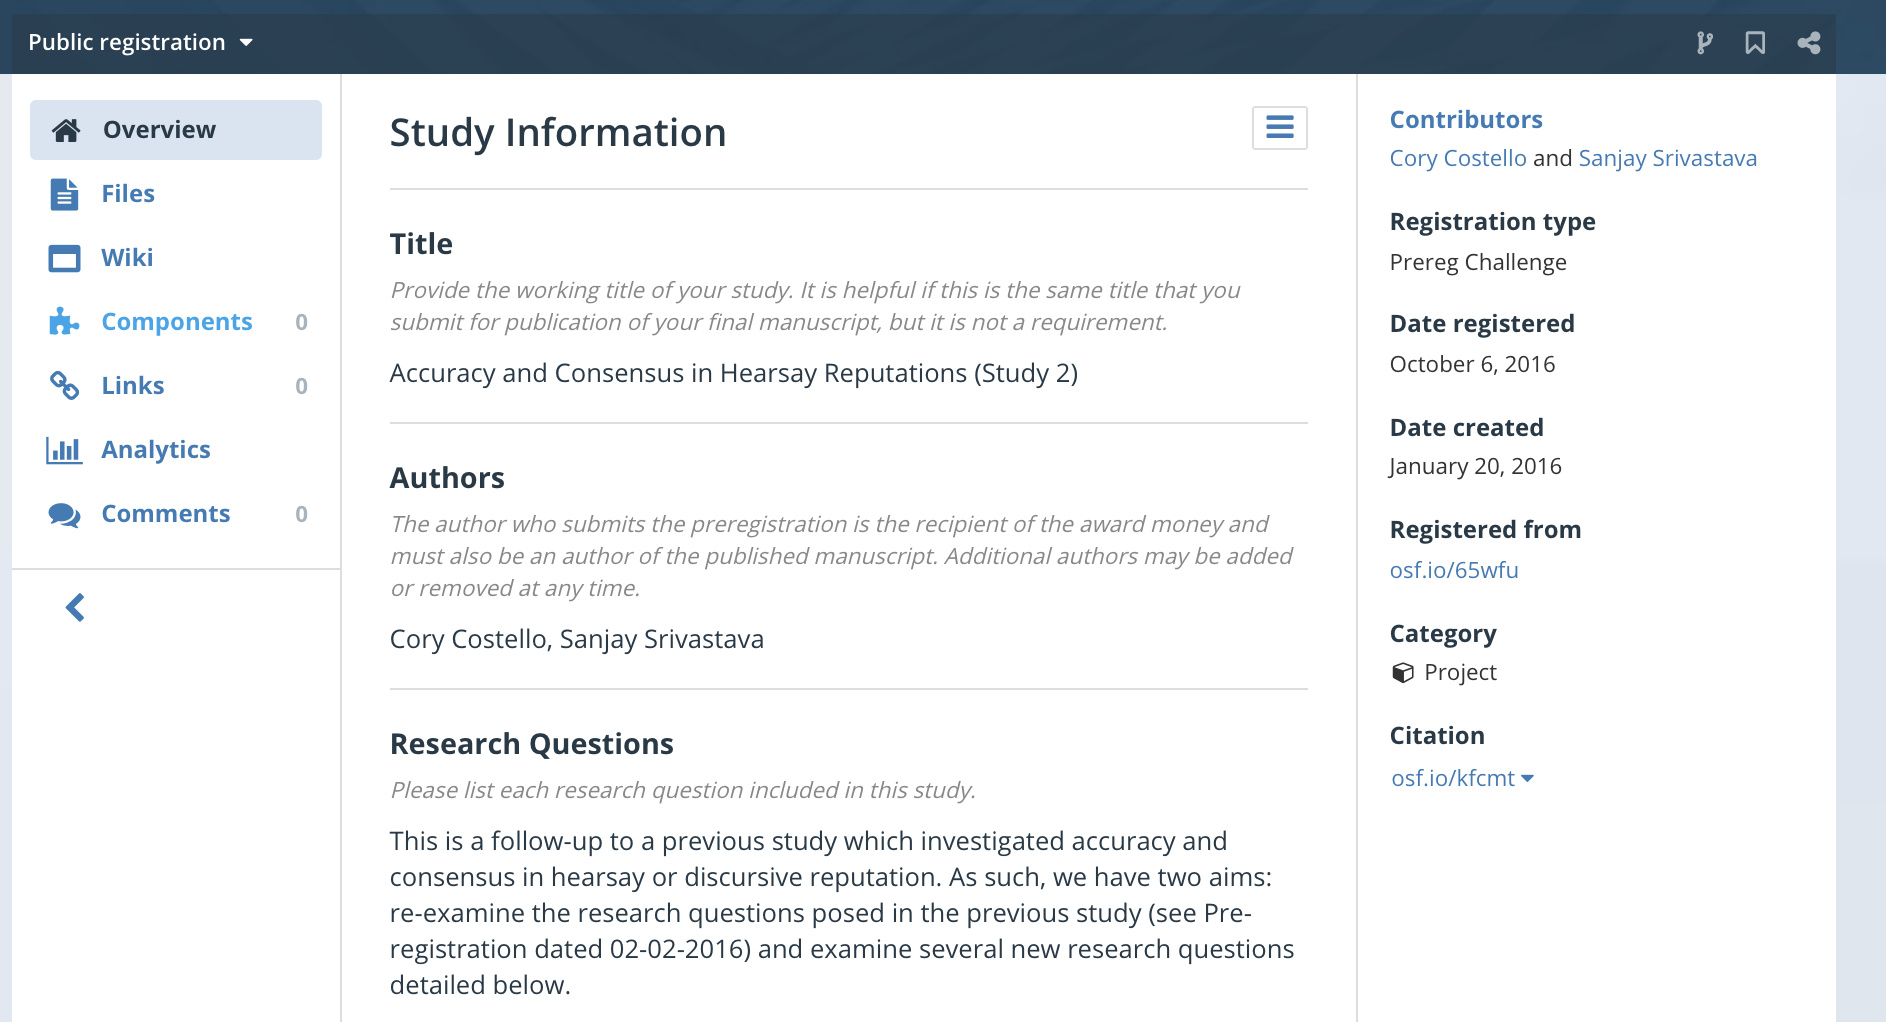Open Sanjay Srivastava's contributor profile

coord(1667,158)
